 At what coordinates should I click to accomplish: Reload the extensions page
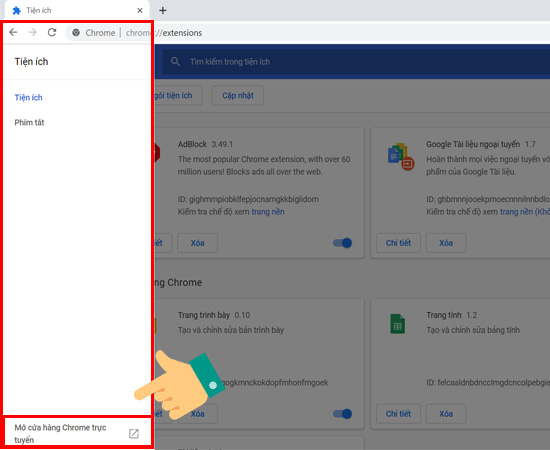(x=52, y=32)
